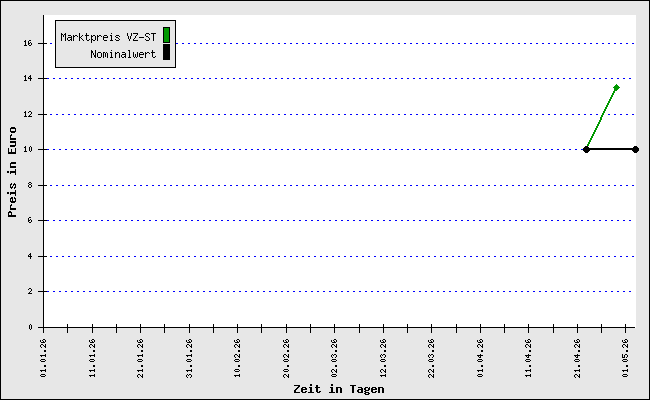Click the date label 01.05.26
The image size is (650, 400).
626,358
